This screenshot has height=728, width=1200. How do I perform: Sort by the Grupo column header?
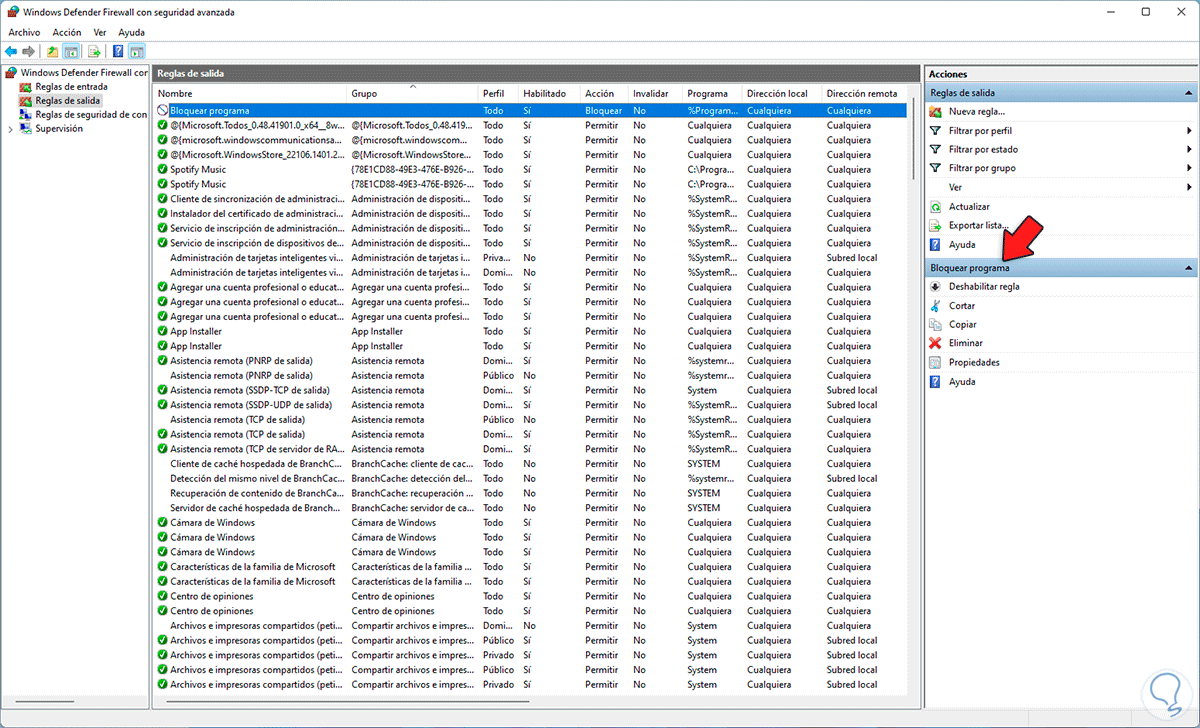[413, 93]
